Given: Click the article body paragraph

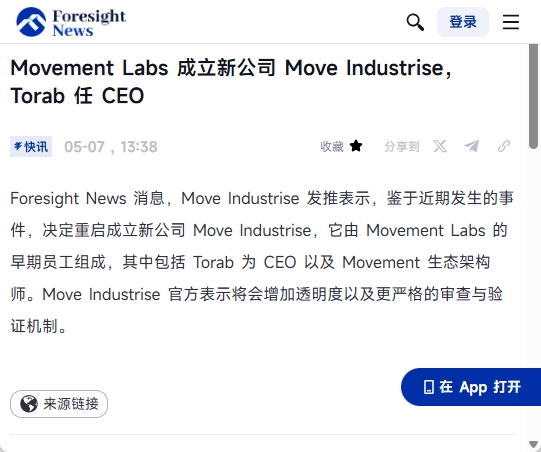Looking at the screenshot, I should coord(262,262).
